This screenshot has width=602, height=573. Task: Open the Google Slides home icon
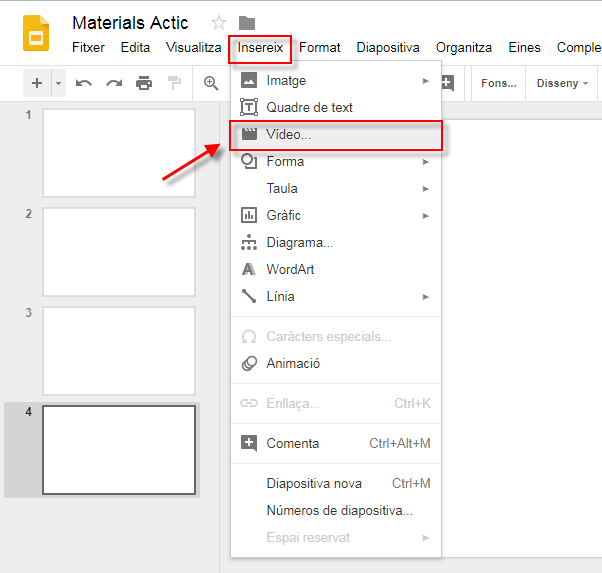(x=36, y=33)
